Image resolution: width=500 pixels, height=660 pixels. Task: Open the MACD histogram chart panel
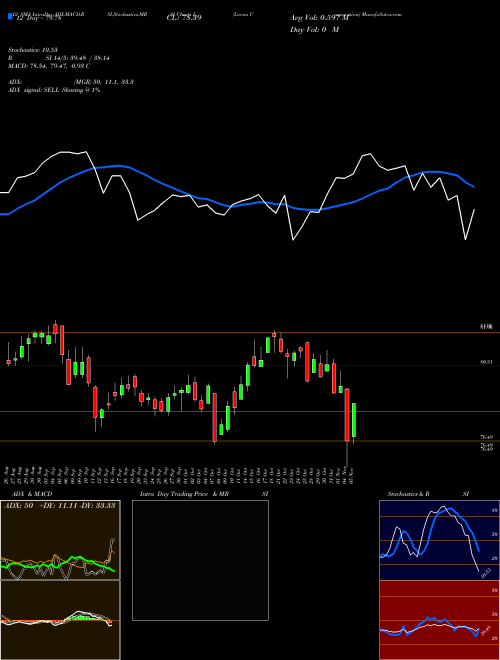[60, 620]
